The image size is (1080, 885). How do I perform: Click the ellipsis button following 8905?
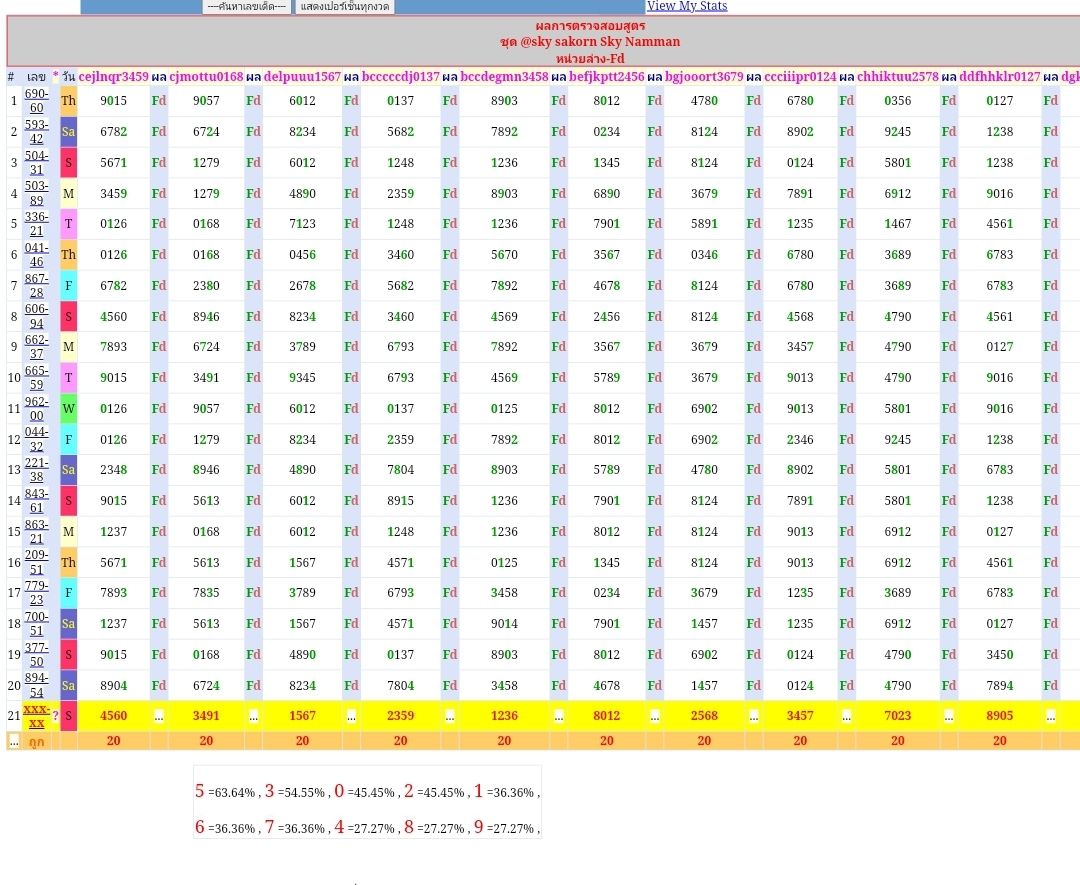pyautogui.click(x=1050, y=716)
